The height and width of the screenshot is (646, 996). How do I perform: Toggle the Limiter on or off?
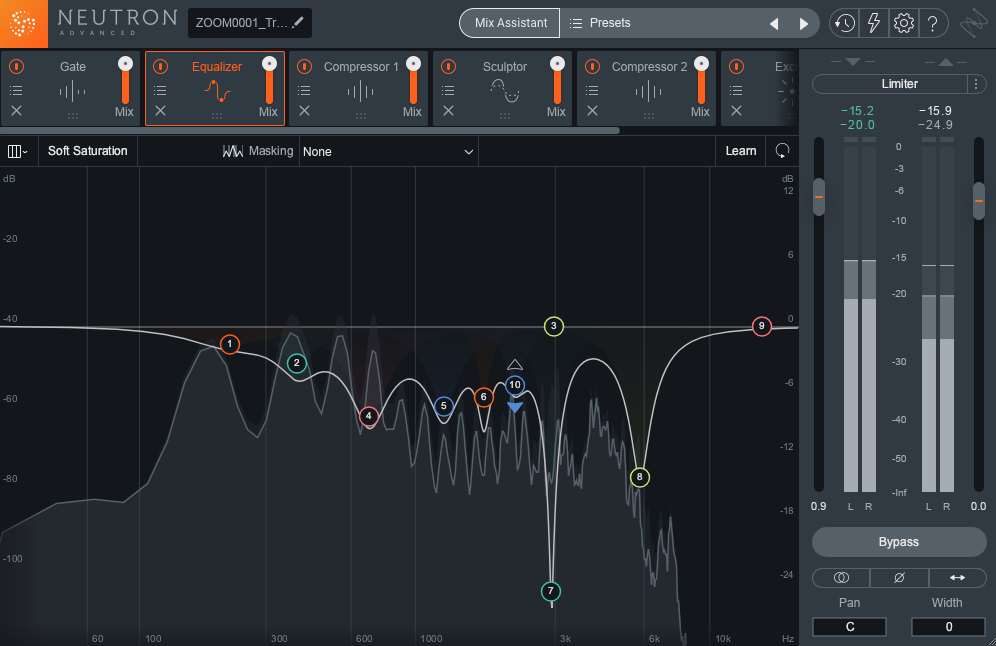click(891, 84)
